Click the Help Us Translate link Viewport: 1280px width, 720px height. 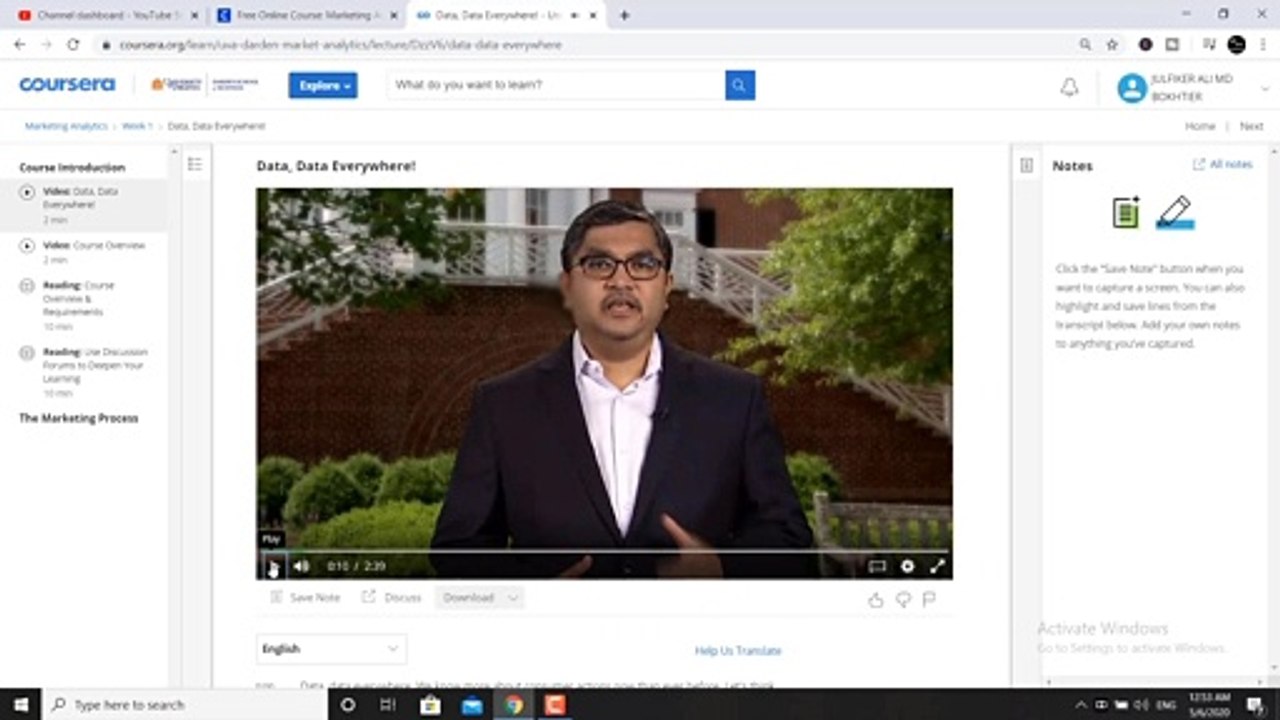point(738,651)
